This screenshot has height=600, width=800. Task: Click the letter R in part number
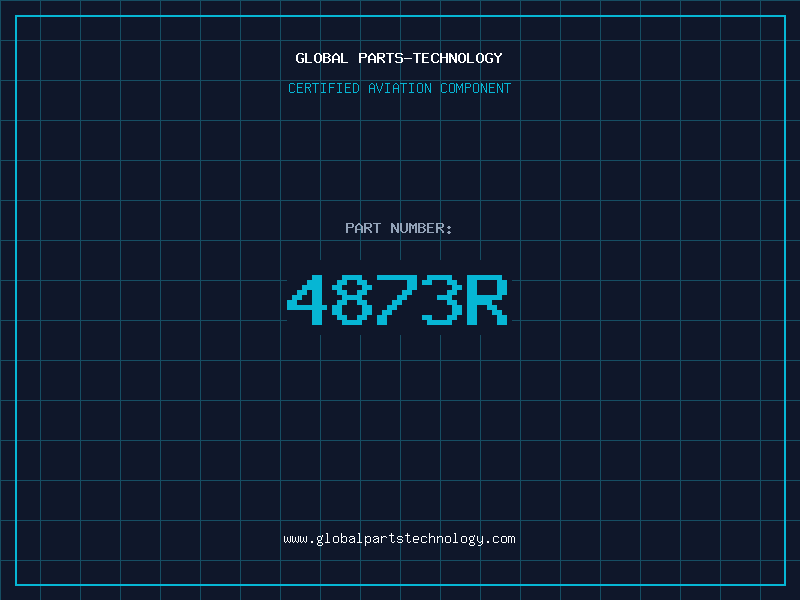[x=488, y=300]
